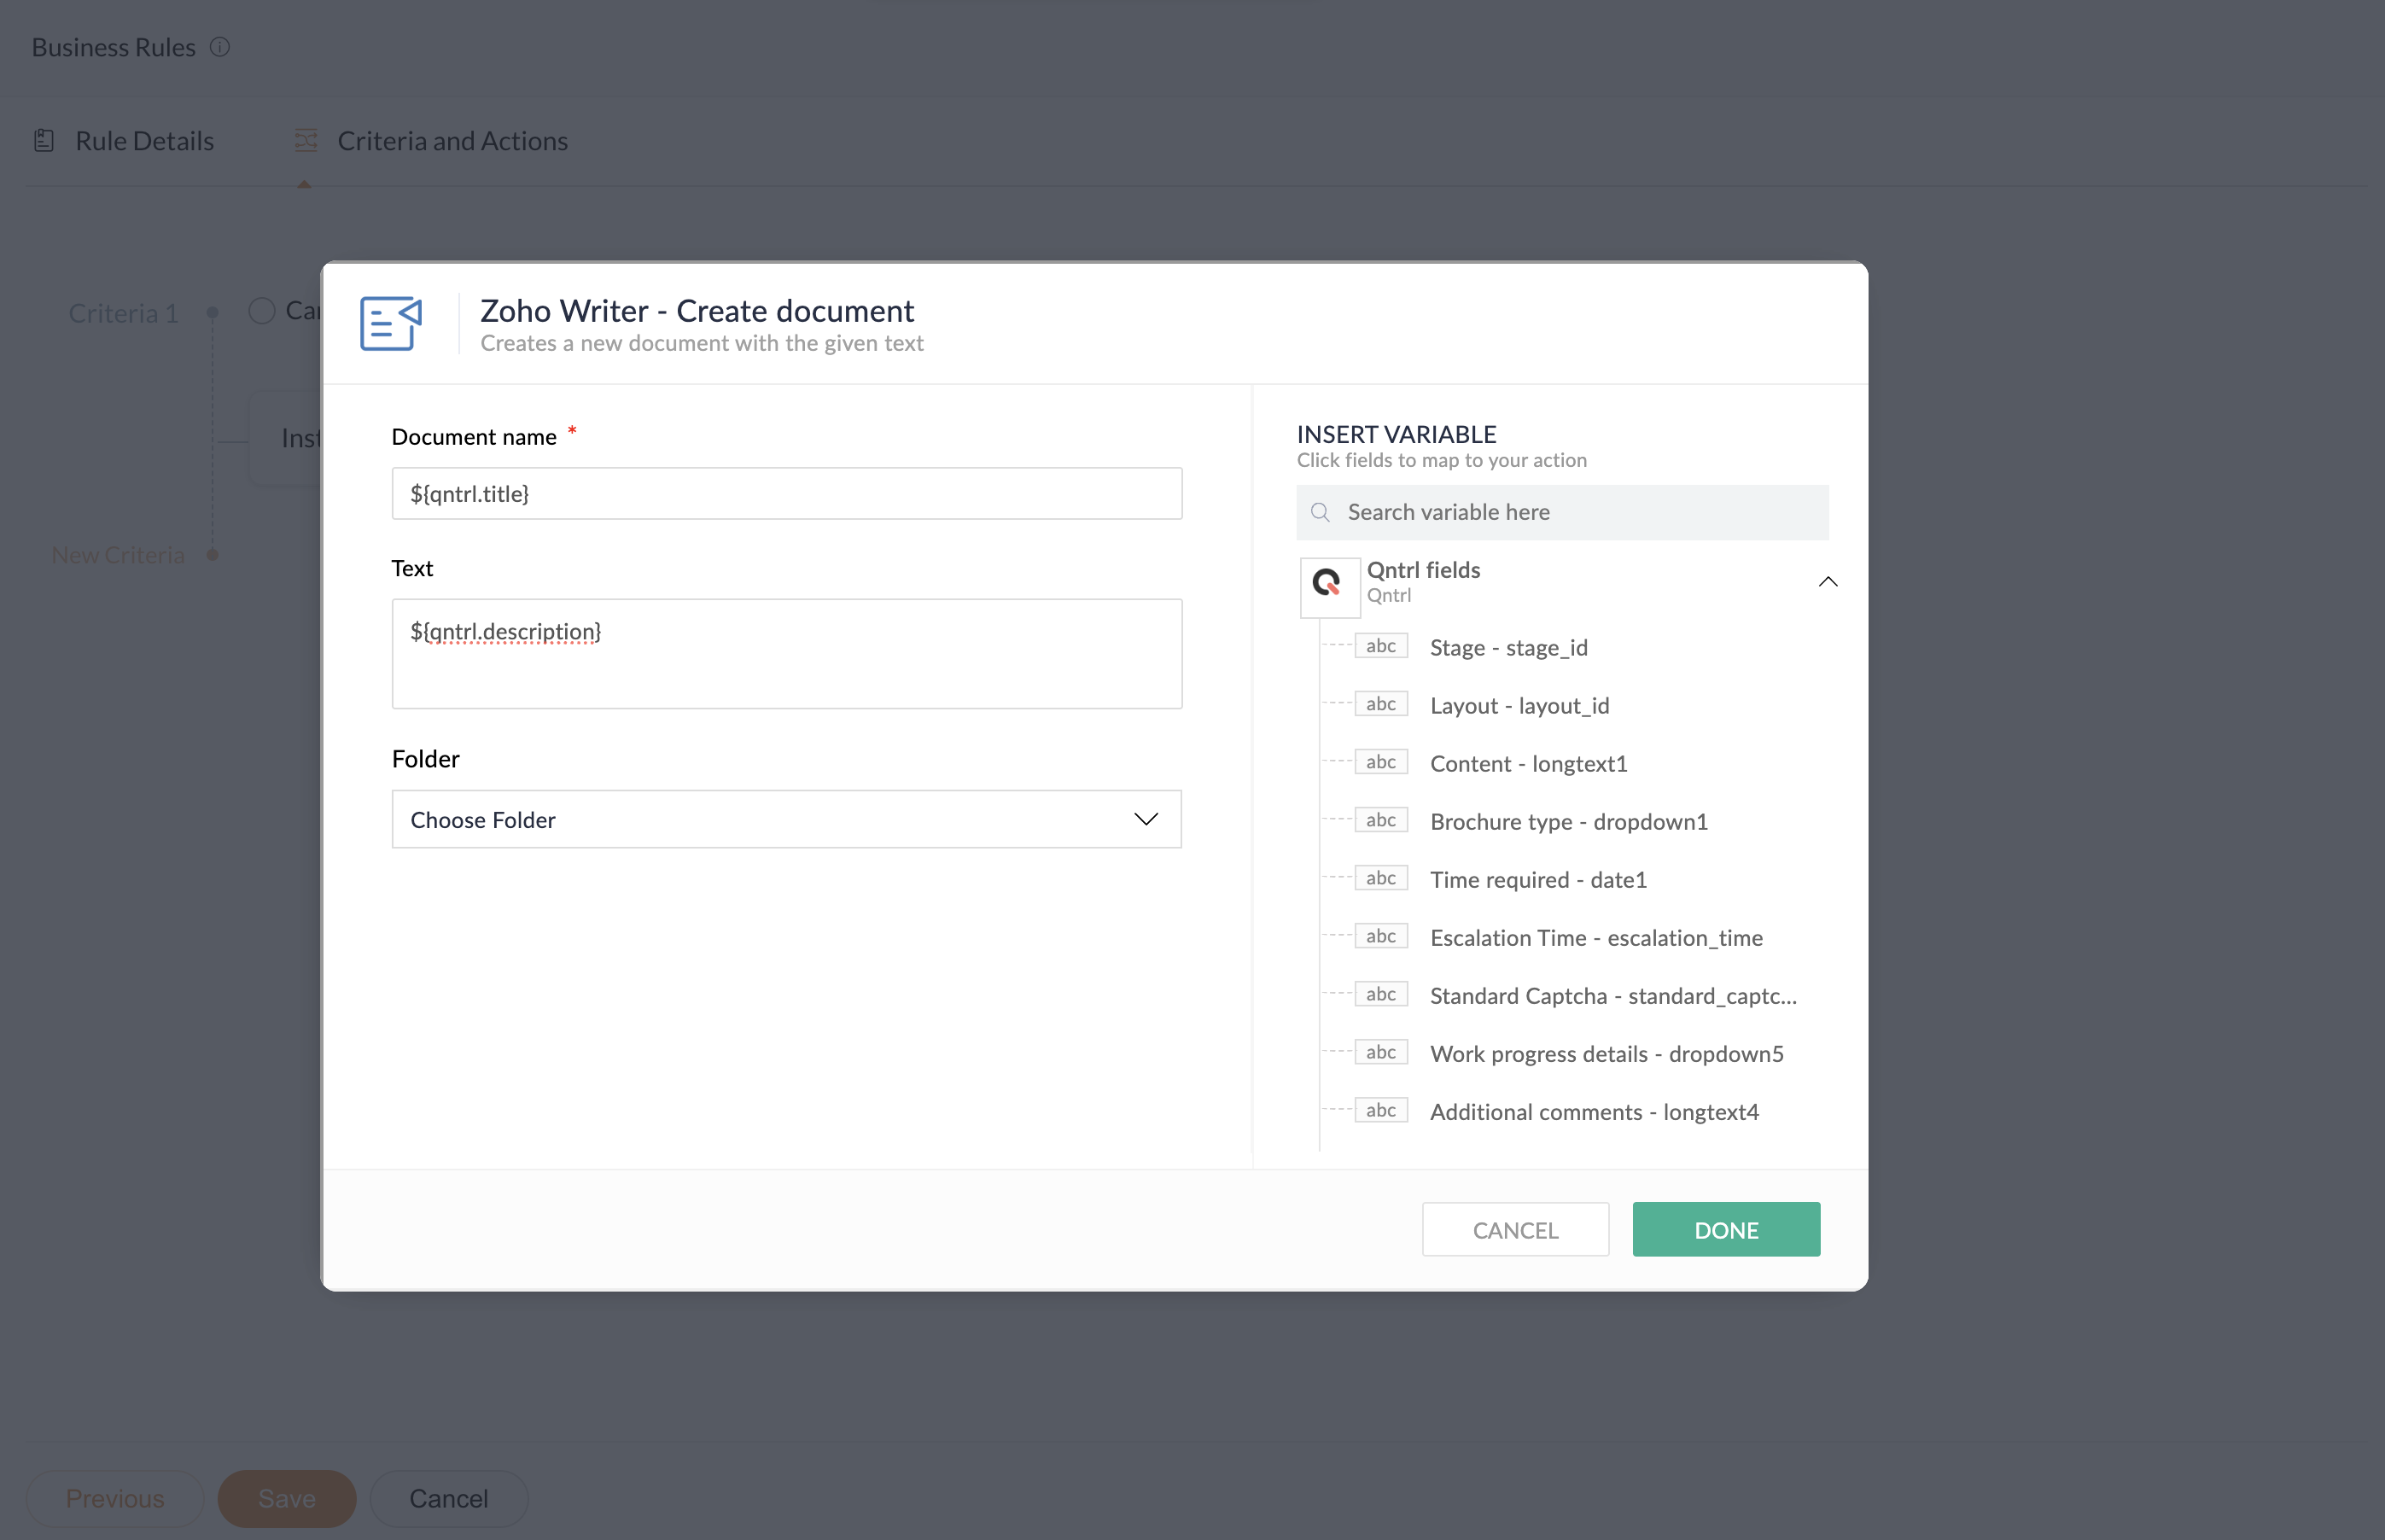Screen dimensions: 2385x1540
Task: Click the Rule Details clipboard icon
Action: [x=44, y=141]
